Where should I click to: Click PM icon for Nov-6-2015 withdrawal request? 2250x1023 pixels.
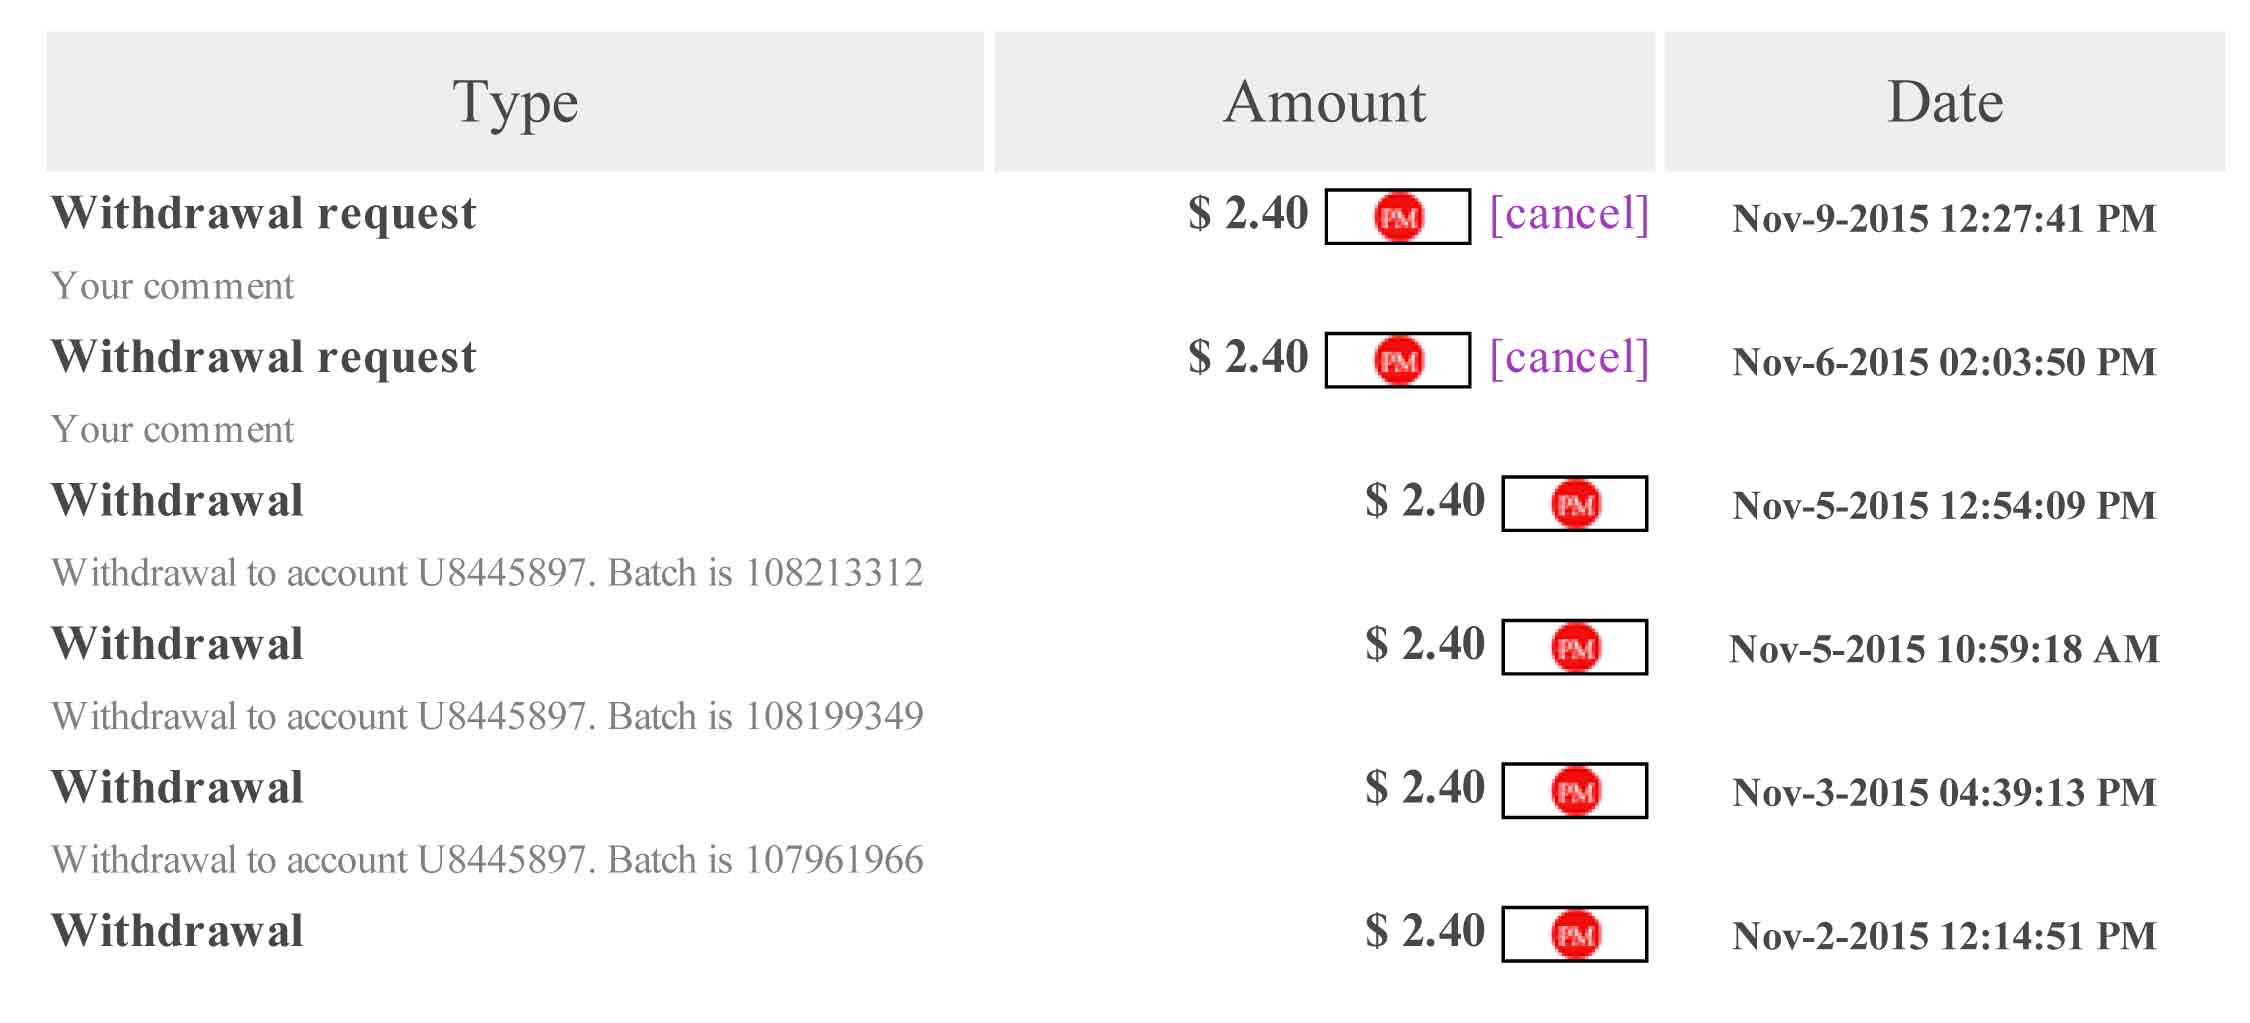(x=1397, y=360)
